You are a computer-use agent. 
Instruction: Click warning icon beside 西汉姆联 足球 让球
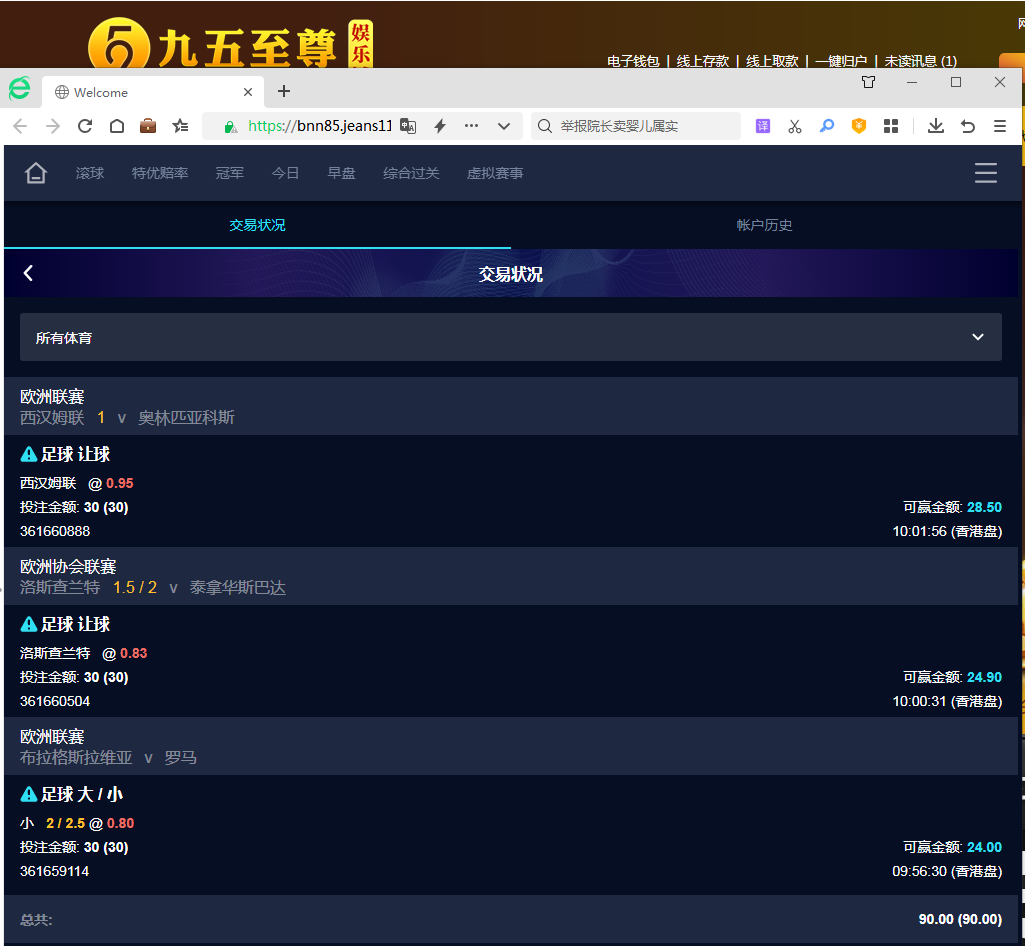point(29,454)
